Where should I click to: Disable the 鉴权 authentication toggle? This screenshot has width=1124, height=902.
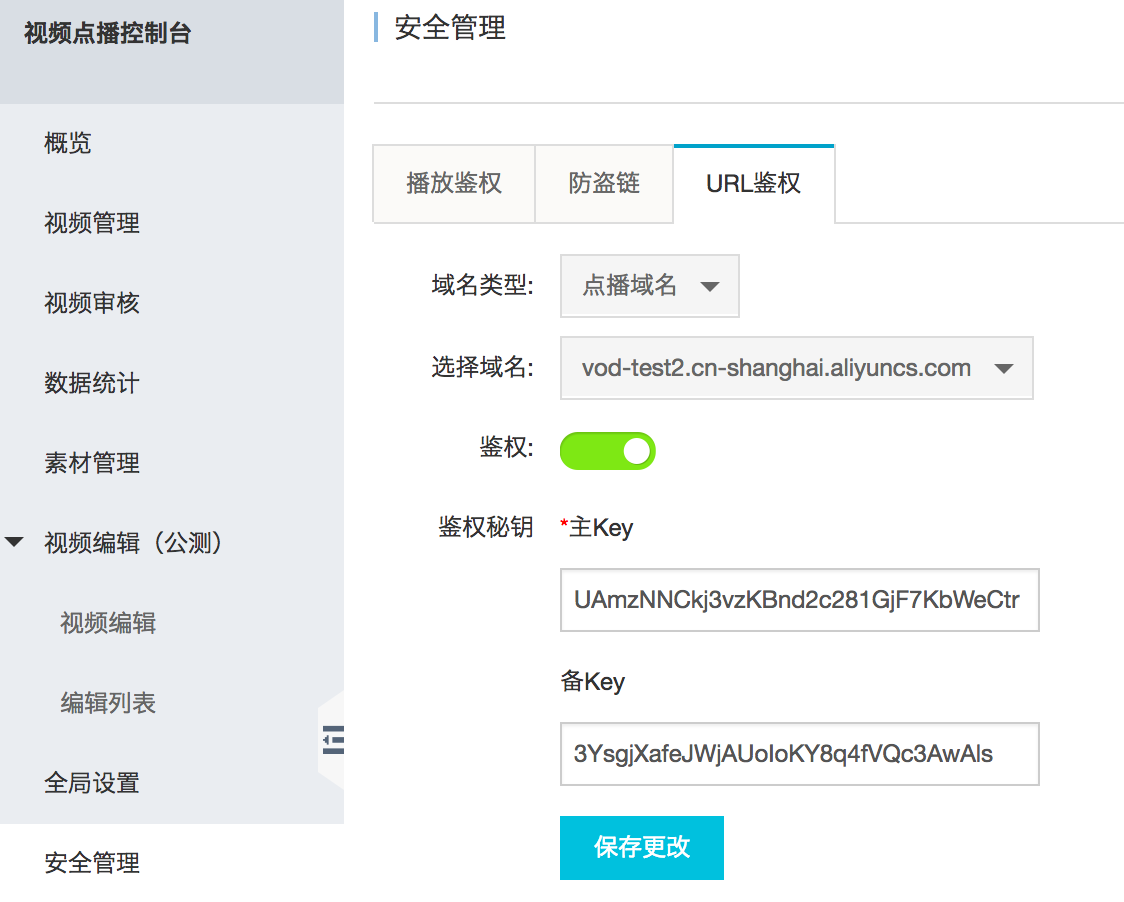coord(607,451)
